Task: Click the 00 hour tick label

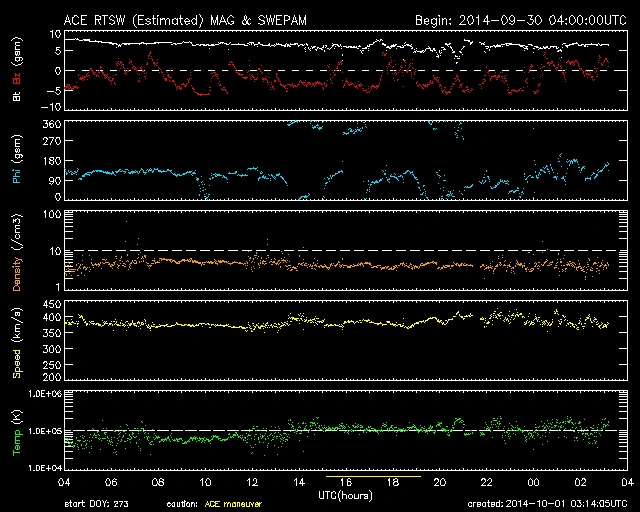Action: (532, 483)
